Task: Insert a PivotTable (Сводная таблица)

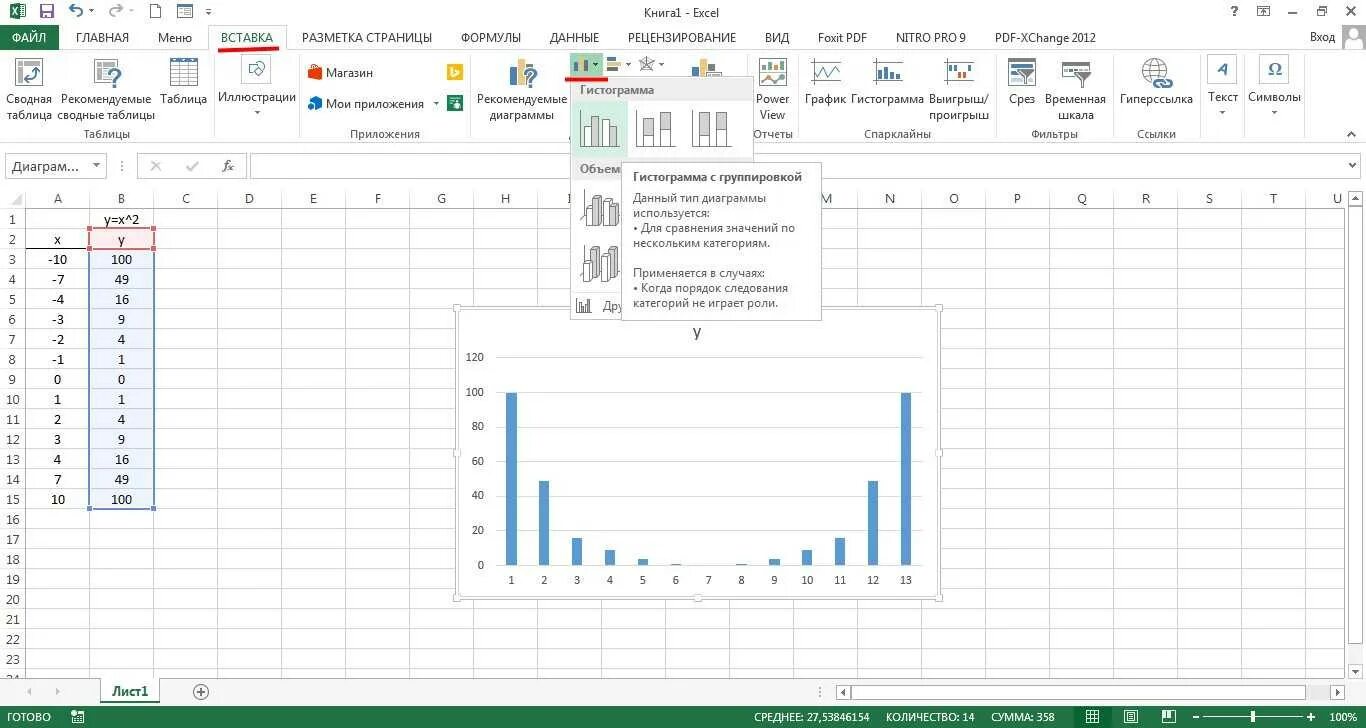Action: pos(29,89)
